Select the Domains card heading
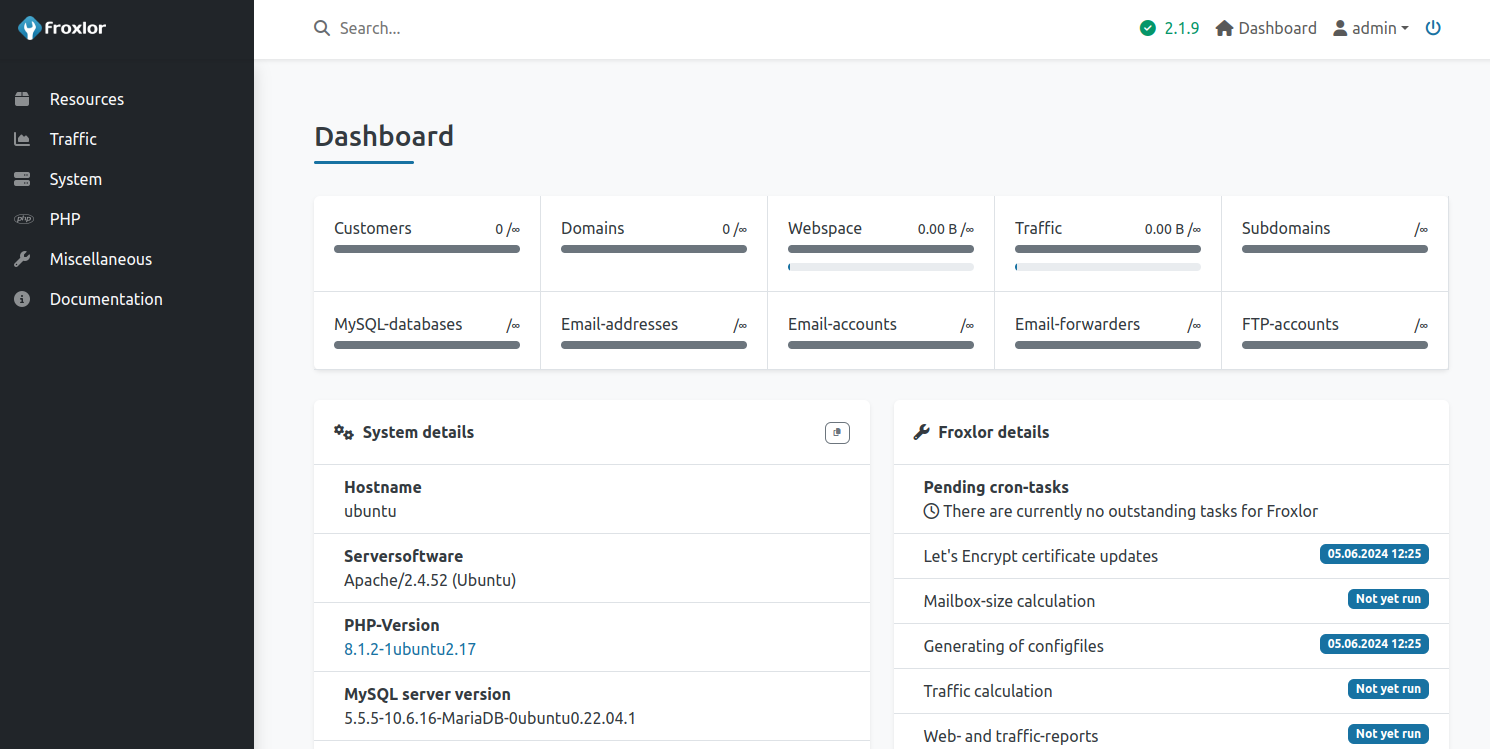 click(x=593, y=228)
